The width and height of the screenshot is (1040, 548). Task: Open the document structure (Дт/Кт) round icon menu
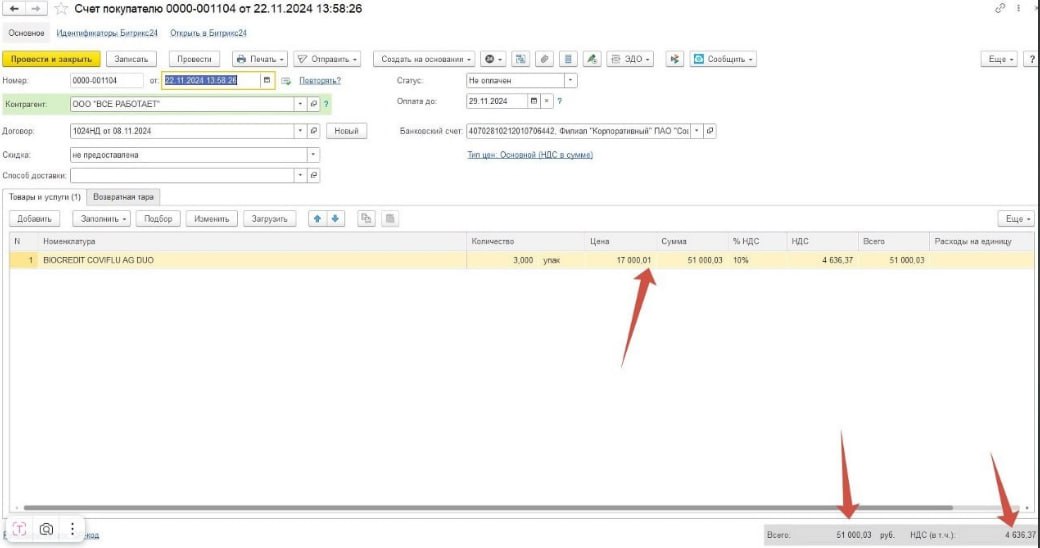[x=493, y=59]
